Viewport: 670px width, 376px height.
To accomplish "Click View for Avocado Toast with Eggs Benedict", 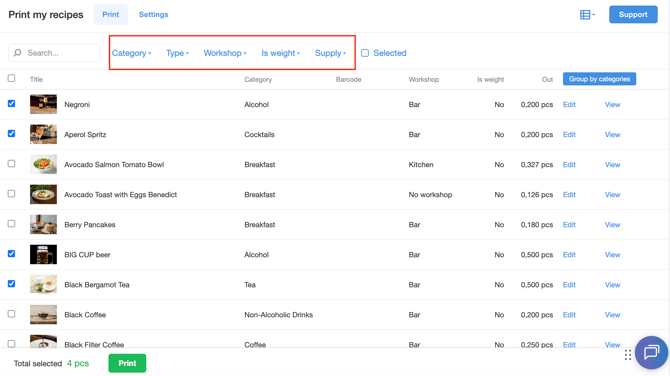I will (x=612, y=195).
